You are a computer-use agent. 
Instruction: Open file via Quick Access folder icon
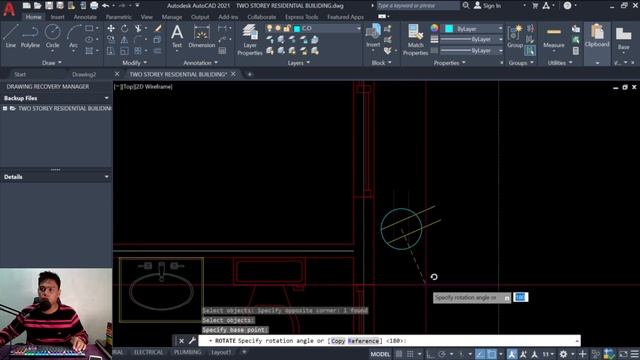pos(38,6)
